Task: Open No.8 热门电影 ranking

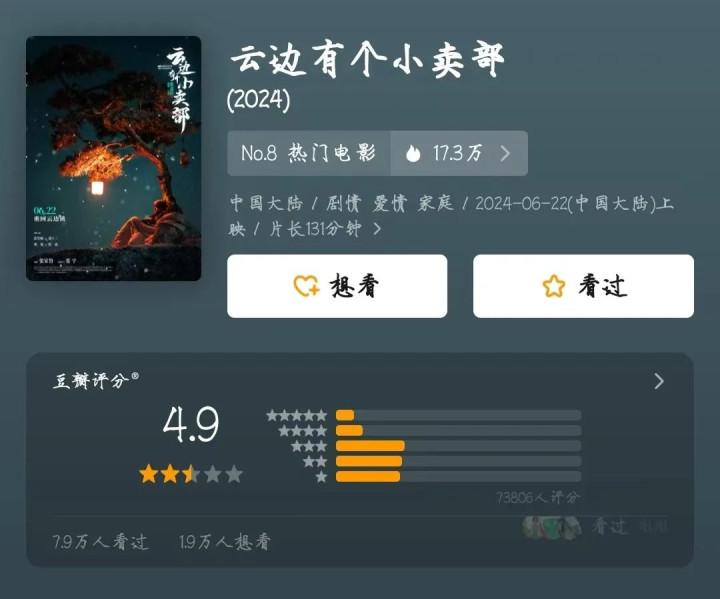Action: (309, 153)
